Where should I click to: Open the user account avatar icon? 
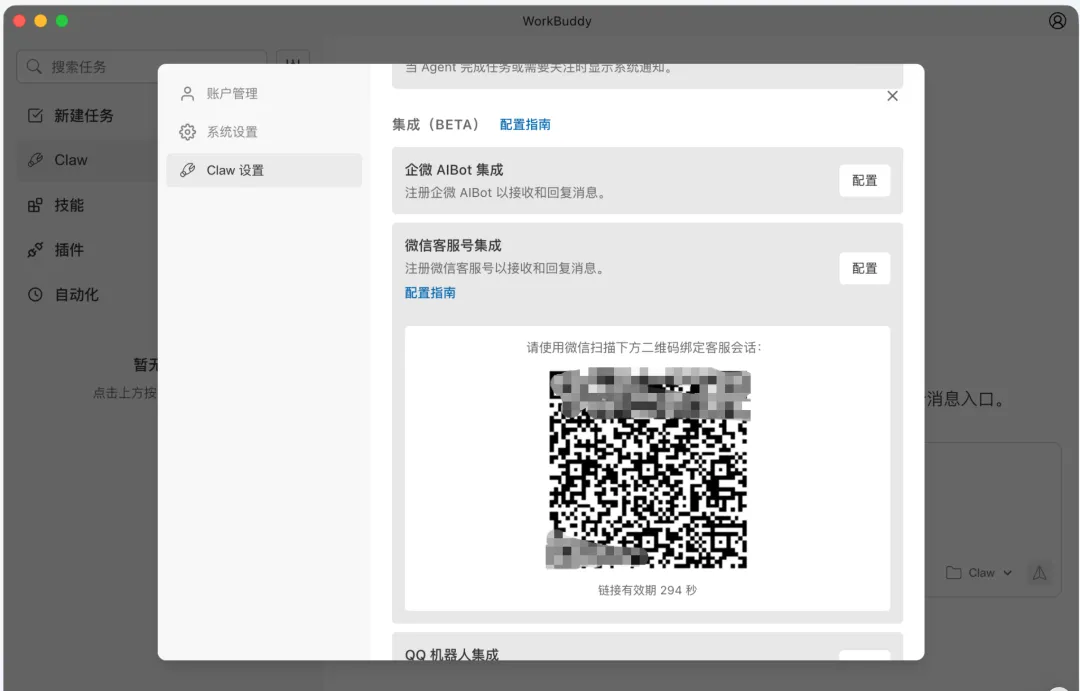pyautogui.click(x=1057, y=21)
